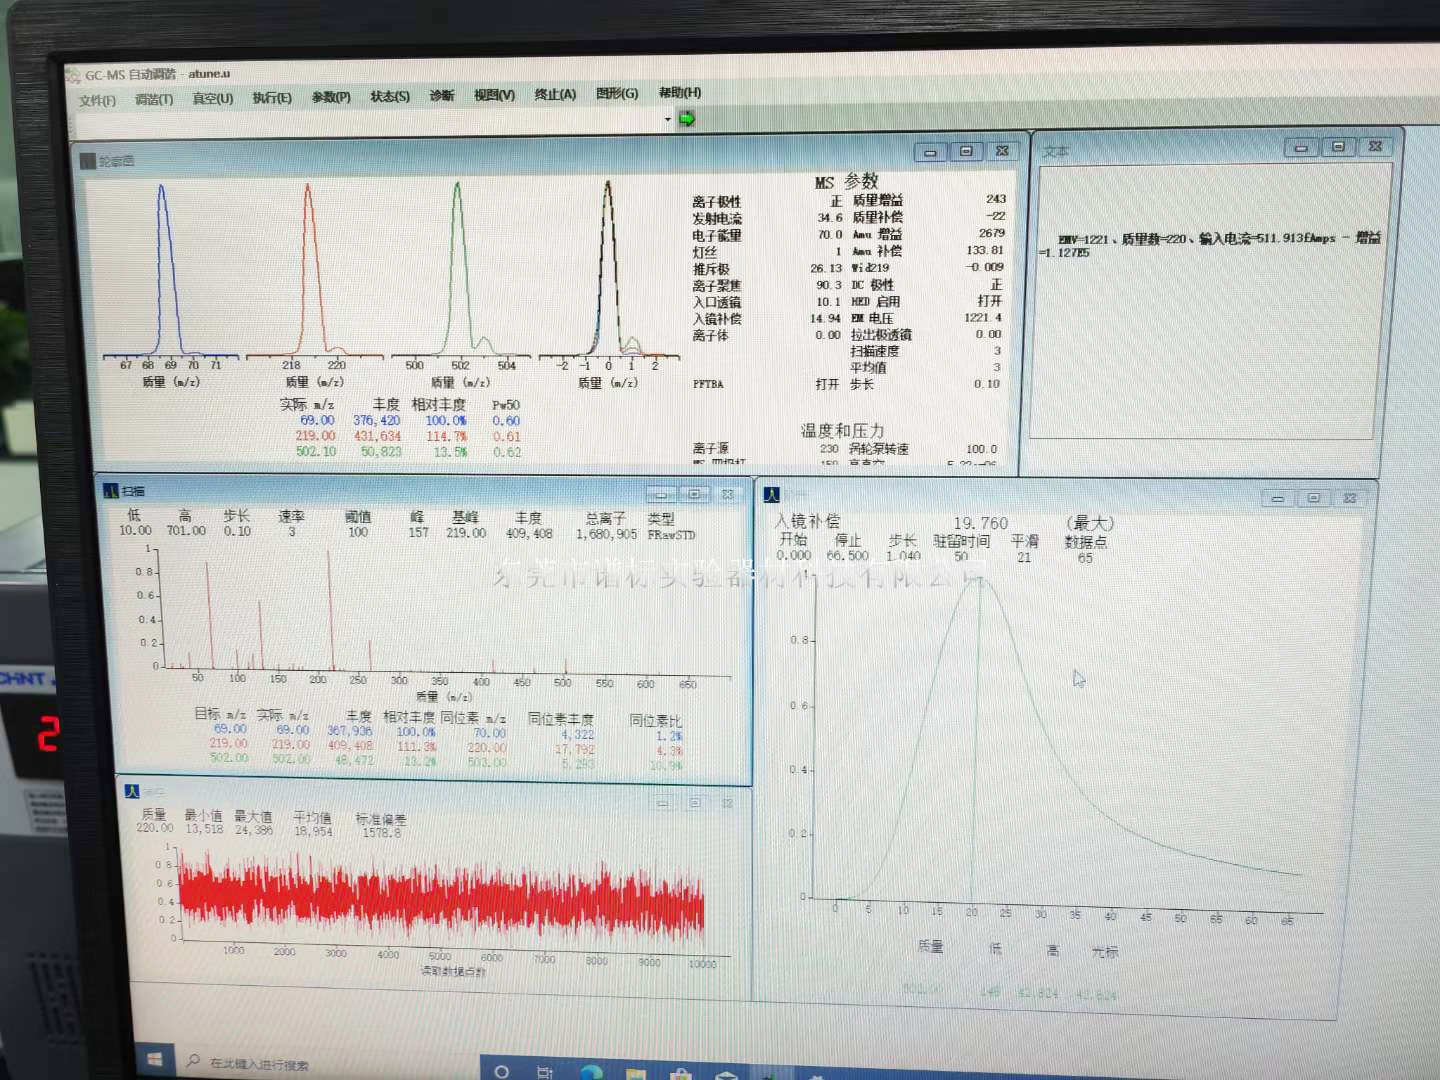Open the 调谐(T) menu
This screenshot has height=1080, width=1440.
(154, 100)
